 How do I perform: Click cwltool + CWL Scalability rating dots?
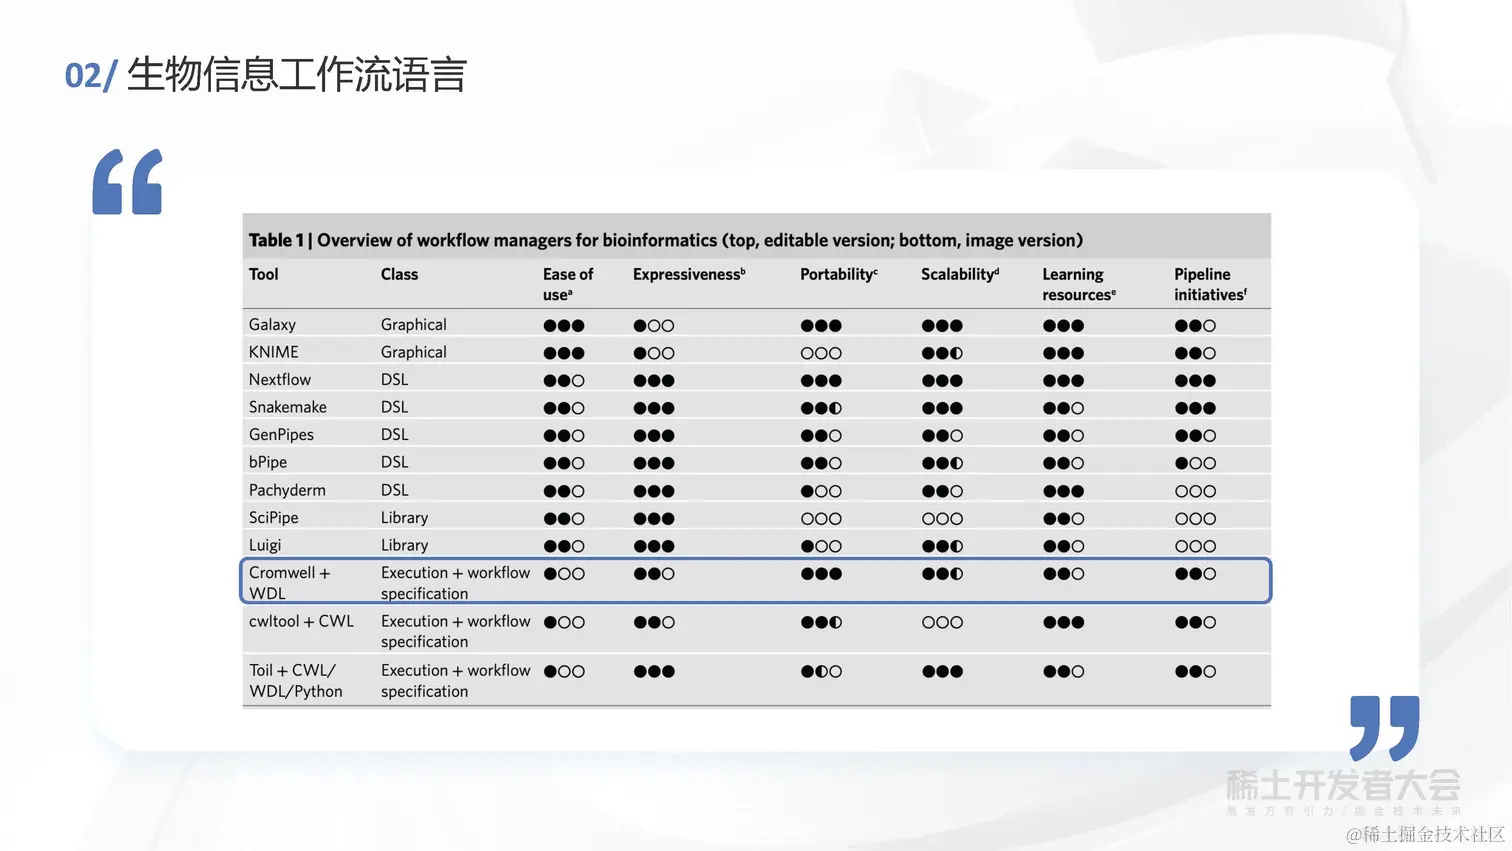tap(942, 622)
